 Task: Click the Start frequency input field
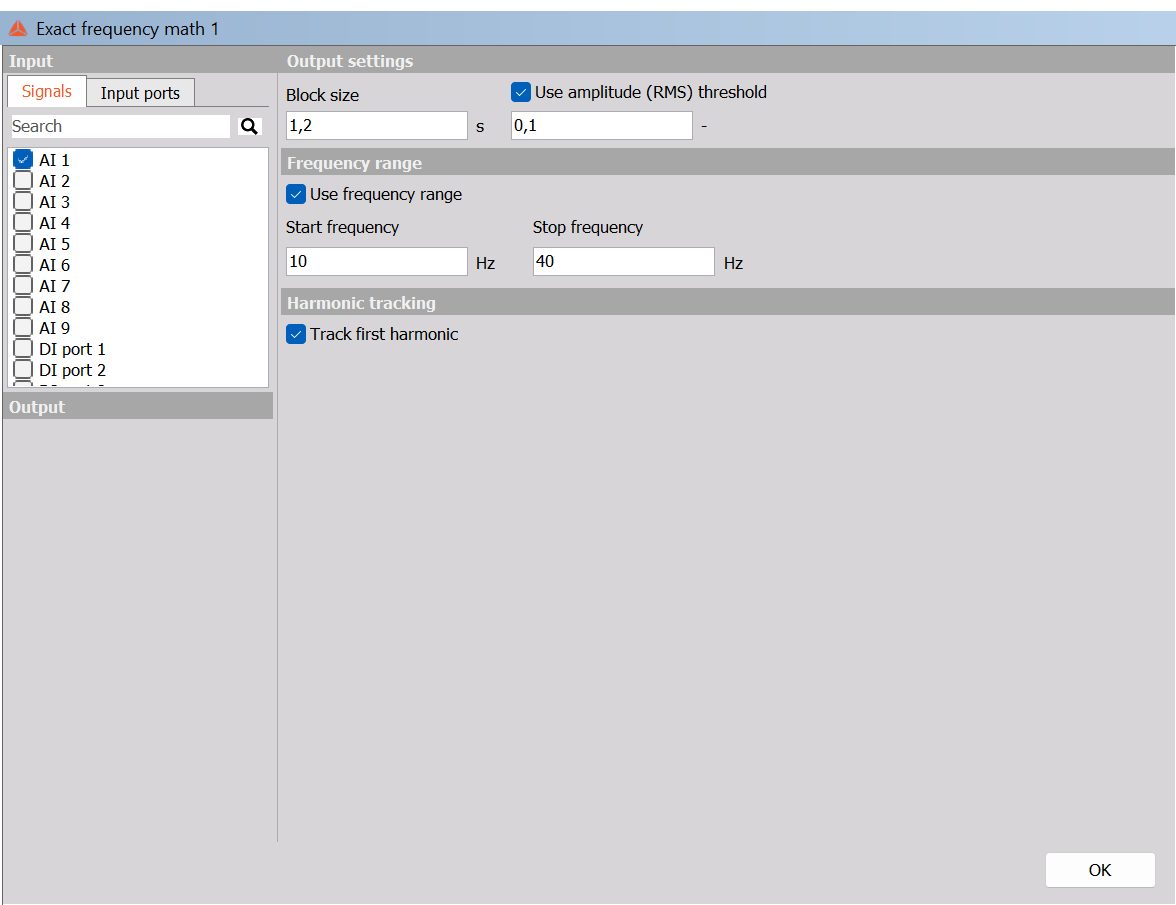pyautogui.click(x=376, y=262)
